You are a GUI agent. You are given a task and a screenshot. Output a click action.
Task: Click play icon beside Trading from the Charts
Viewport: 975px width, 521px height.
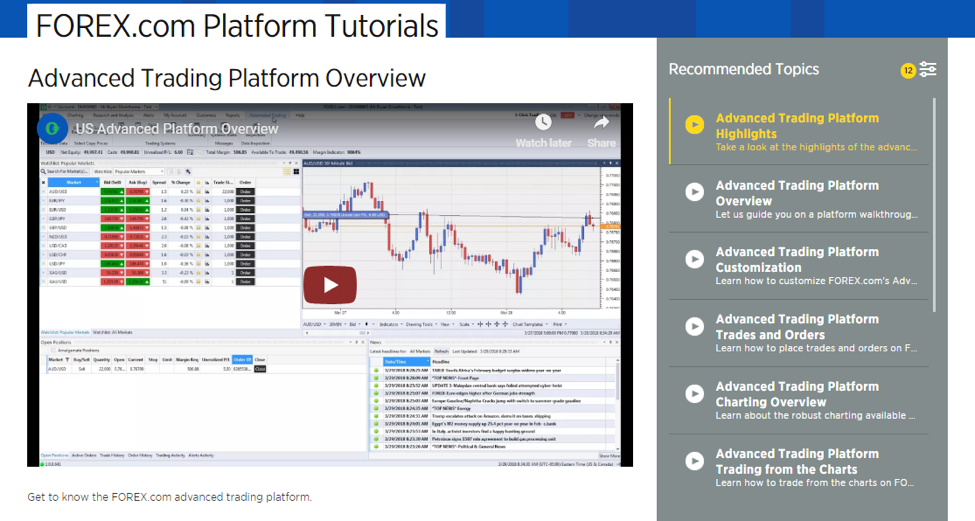[x=695, y=461]
